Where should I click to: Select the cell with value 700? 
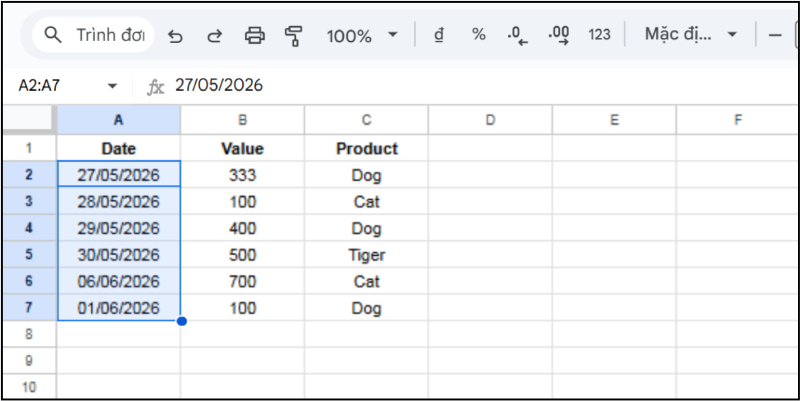pyautogui.click(x=242, y=282)
